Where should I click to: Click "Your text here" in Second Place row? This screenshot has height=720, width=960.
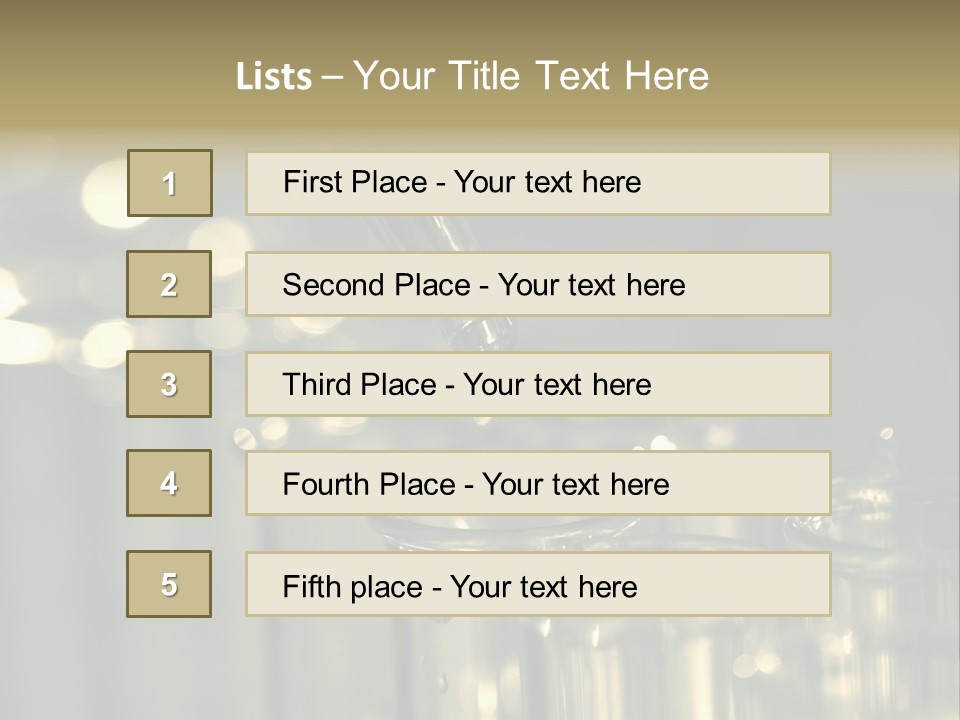pos(591,285)
